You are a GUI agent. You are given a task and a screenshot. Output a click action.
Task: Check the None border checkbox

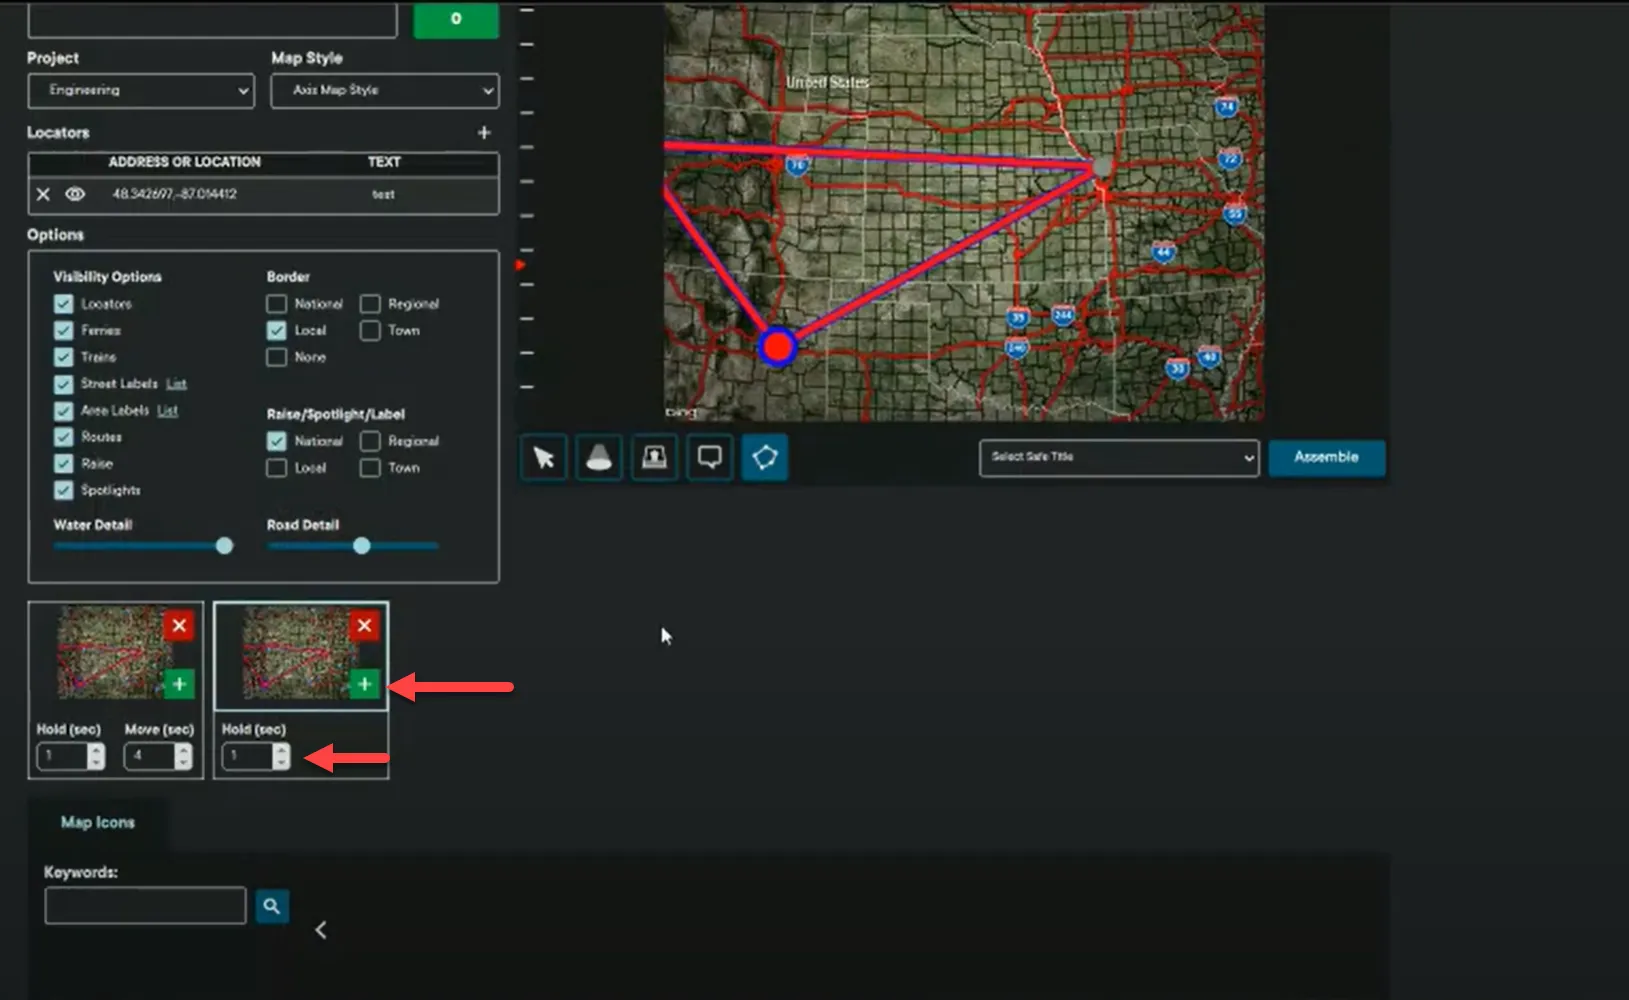[x=277, y=357]
